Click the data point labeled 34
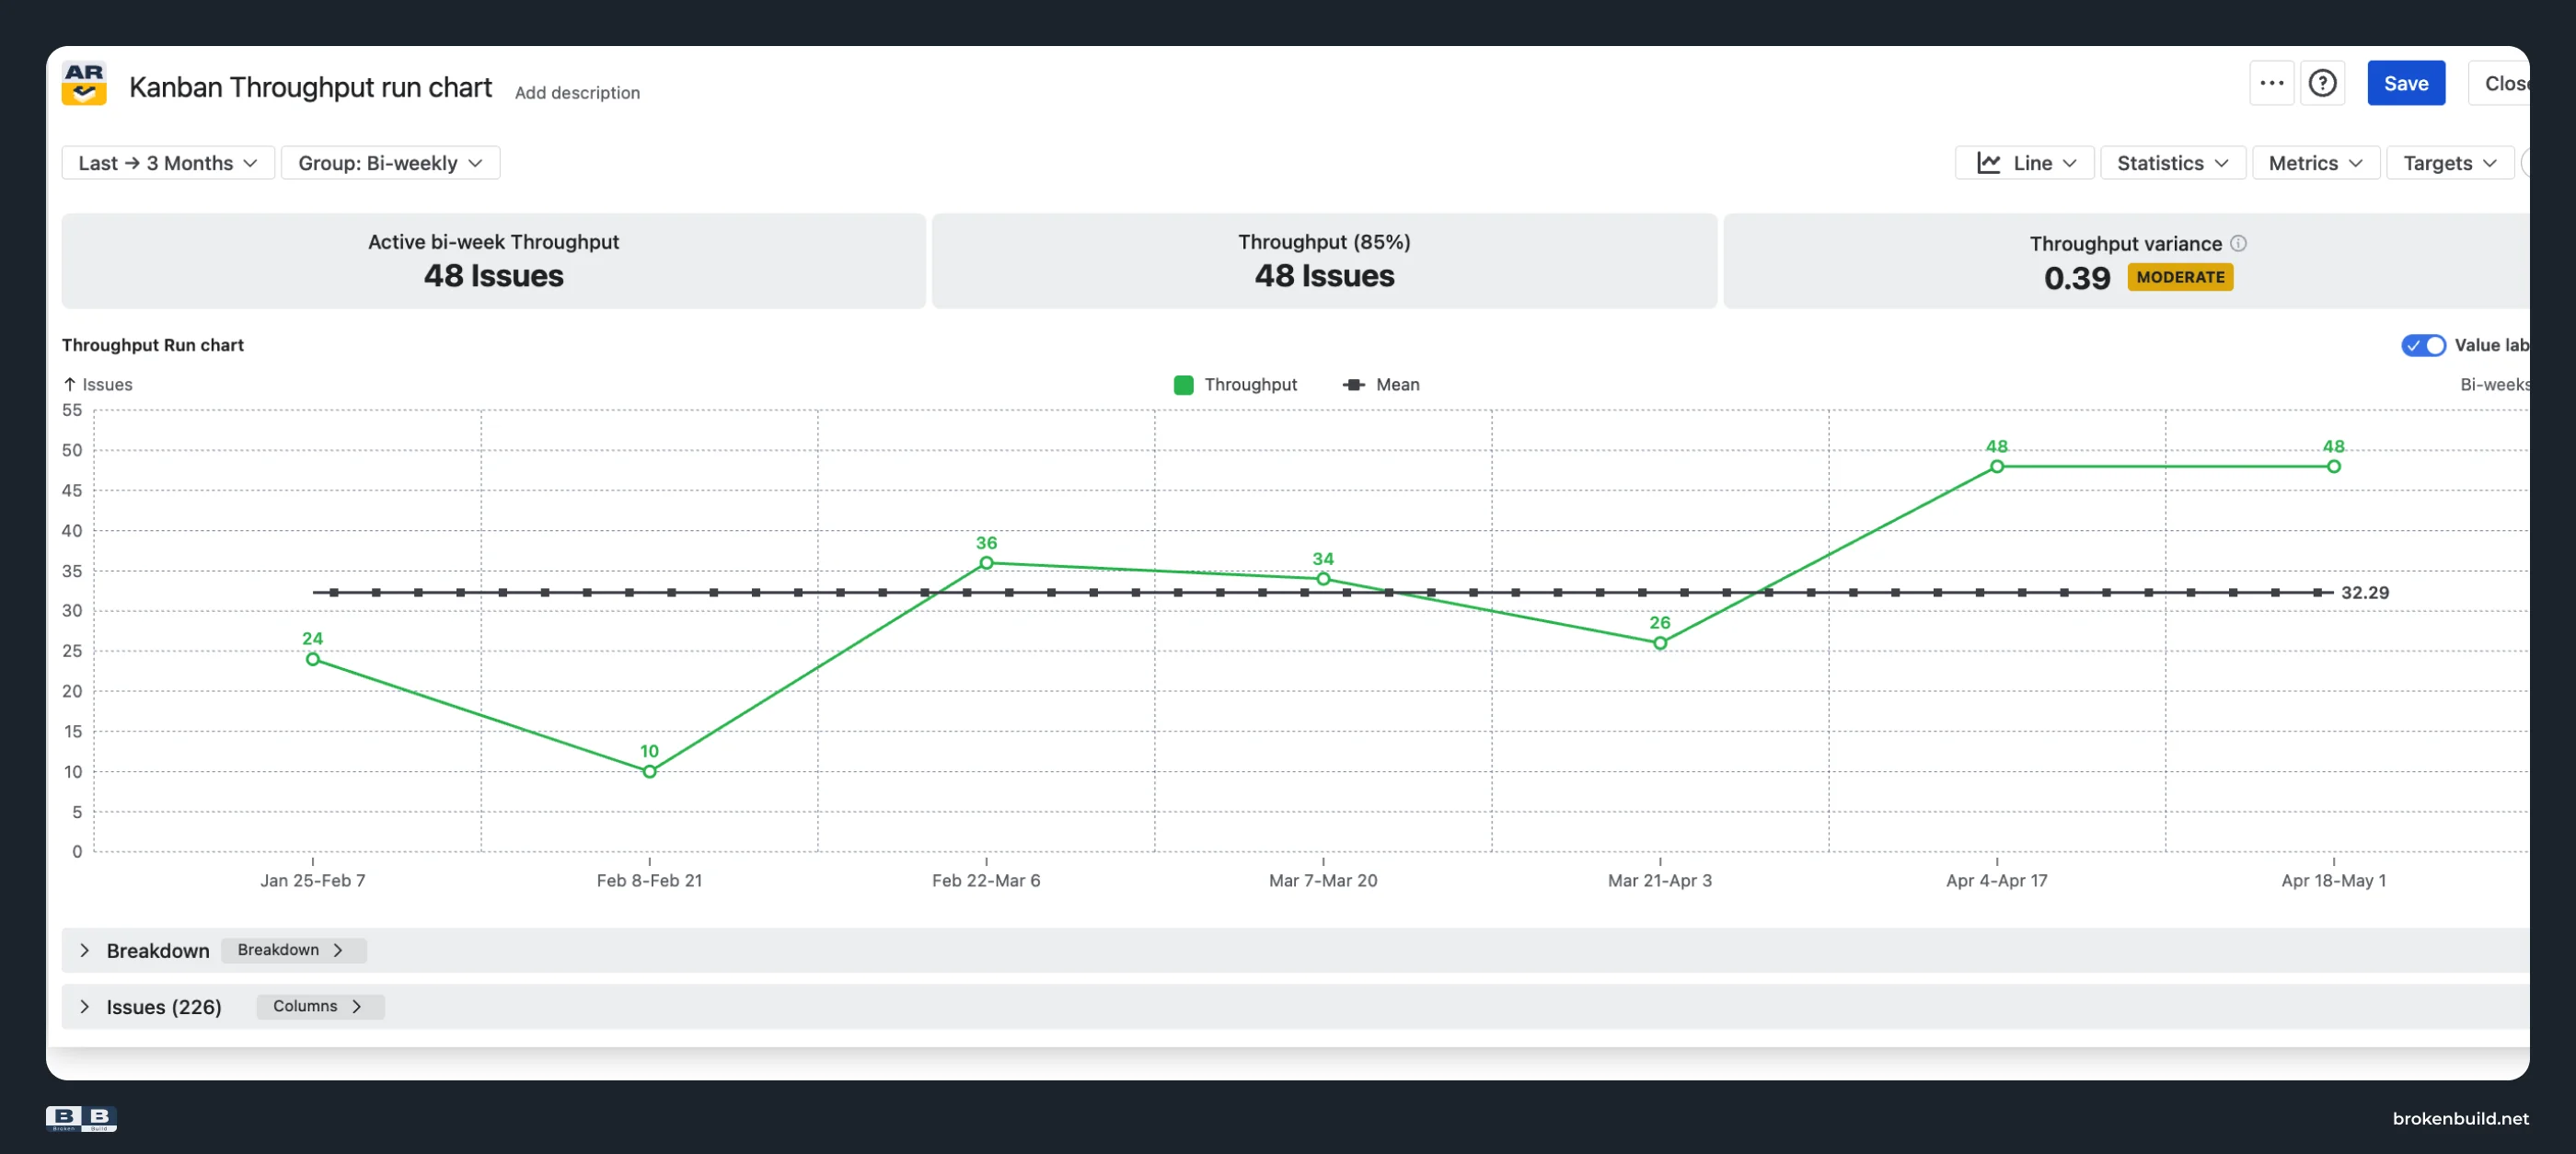The width and height of the screenshot is (2576, 1154). 1323,579
